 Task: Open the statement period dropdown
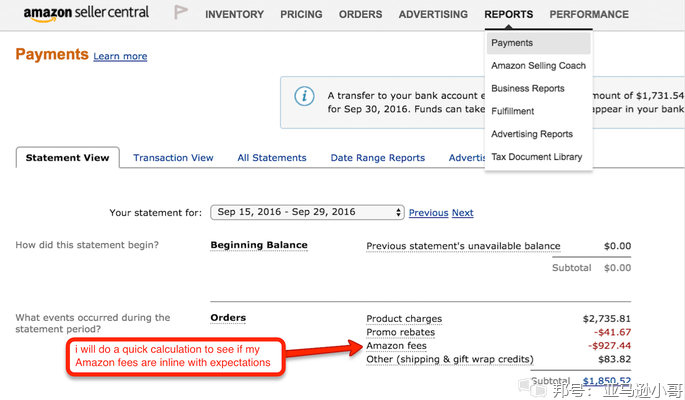[307, 212]
